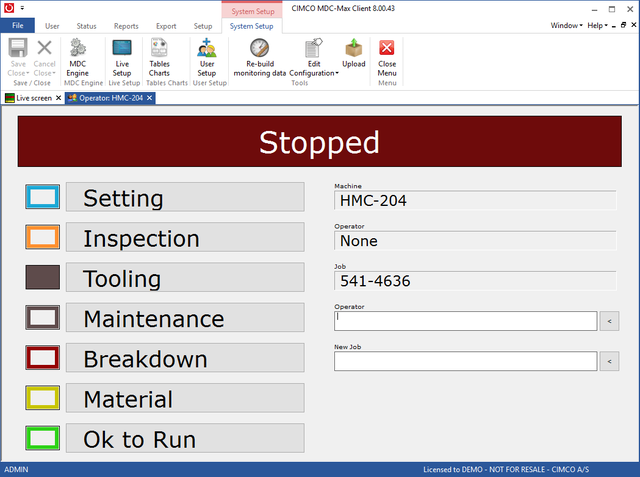
Task: Click the Licensed to DEMO status text
Action: click(x=506, y=470)
